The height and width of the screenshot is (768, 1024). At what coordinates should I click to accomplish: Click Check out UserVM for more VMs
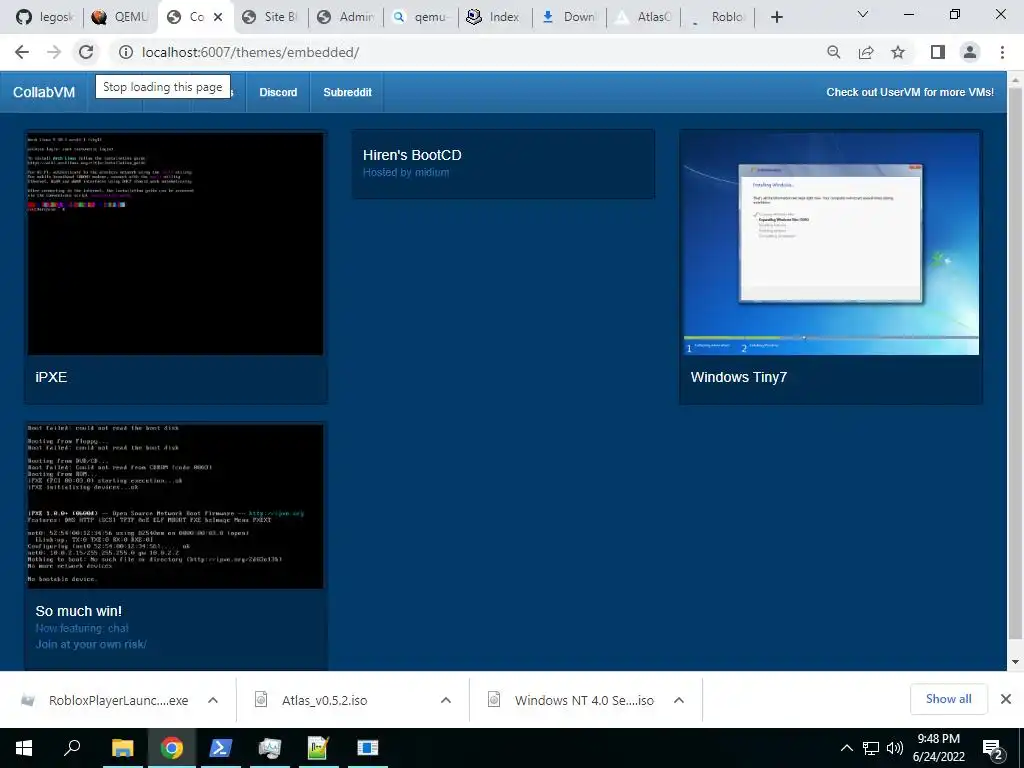[x=910, y=92]
